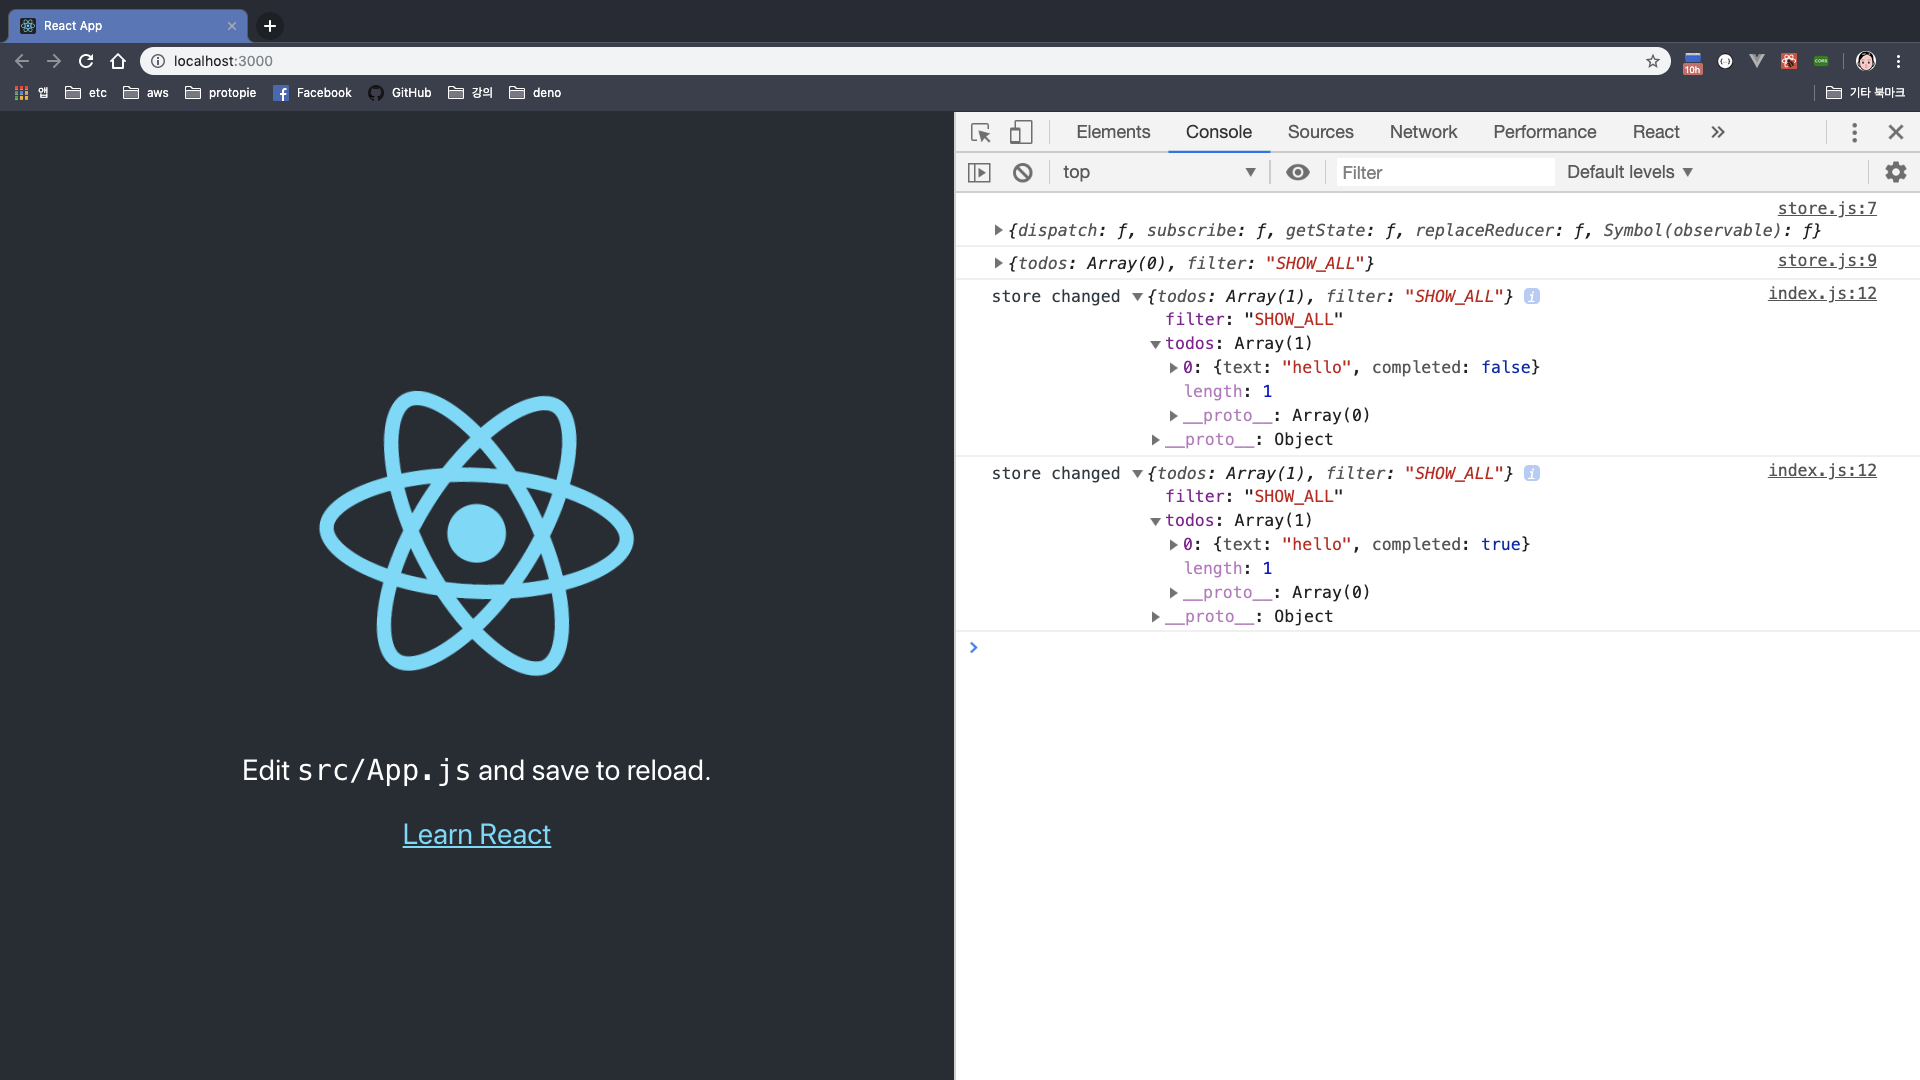Image resolution: width=1920 pixels, height=1080 pixels.
Task: Reload the page
Action: point(86,61)
